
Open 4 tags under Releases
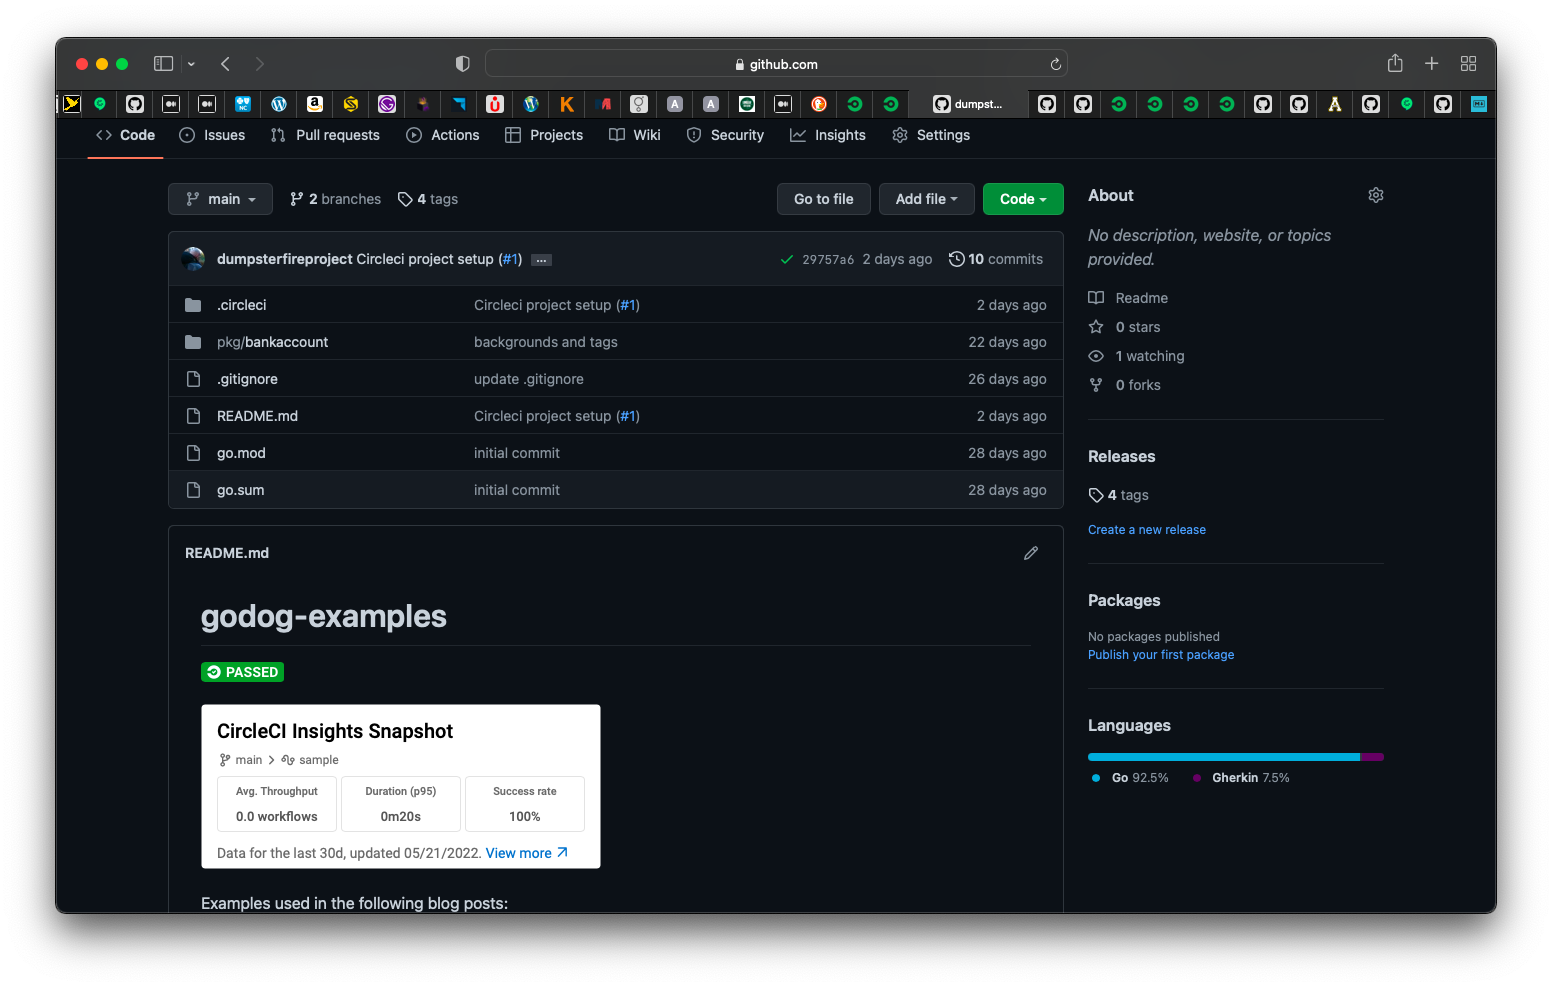1118,495
